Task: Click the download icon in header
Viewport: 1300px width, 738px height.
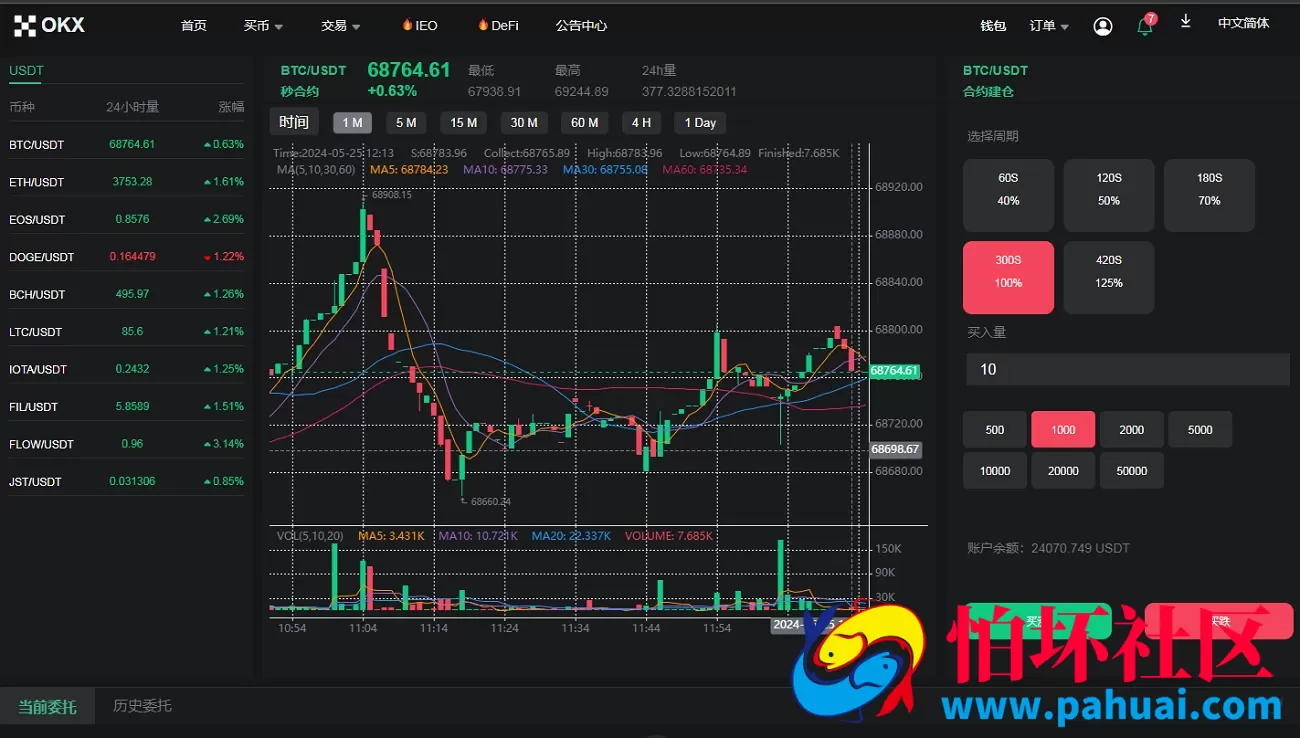Action: click(x=1185, y=21)
